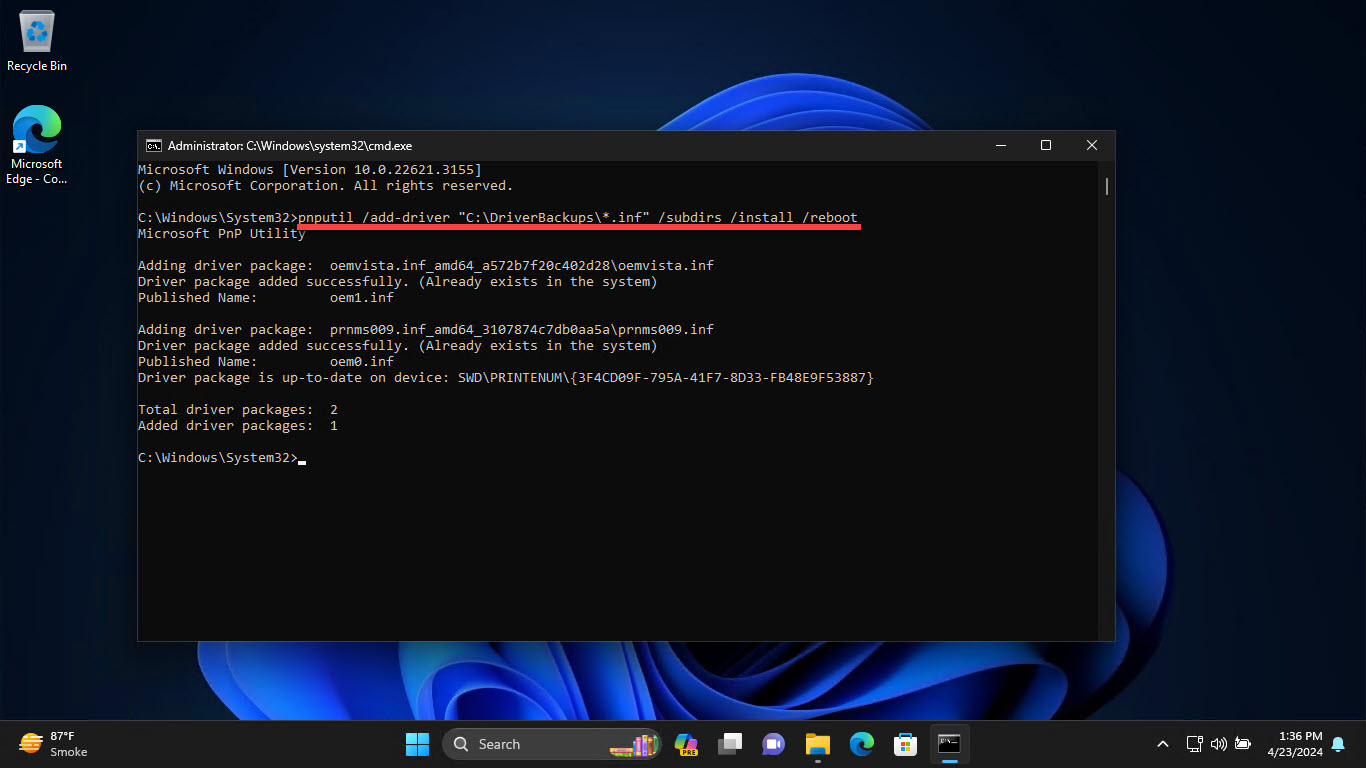Open the Chat app on taskbar

774,744
